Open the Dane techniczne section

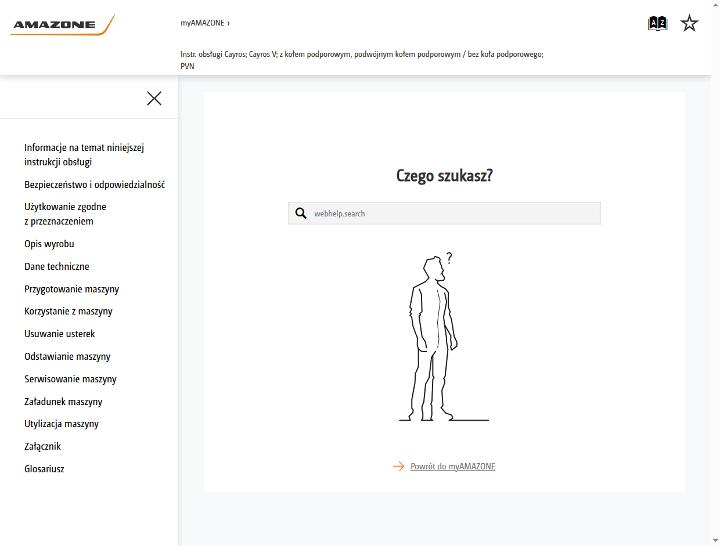point(57,266)
